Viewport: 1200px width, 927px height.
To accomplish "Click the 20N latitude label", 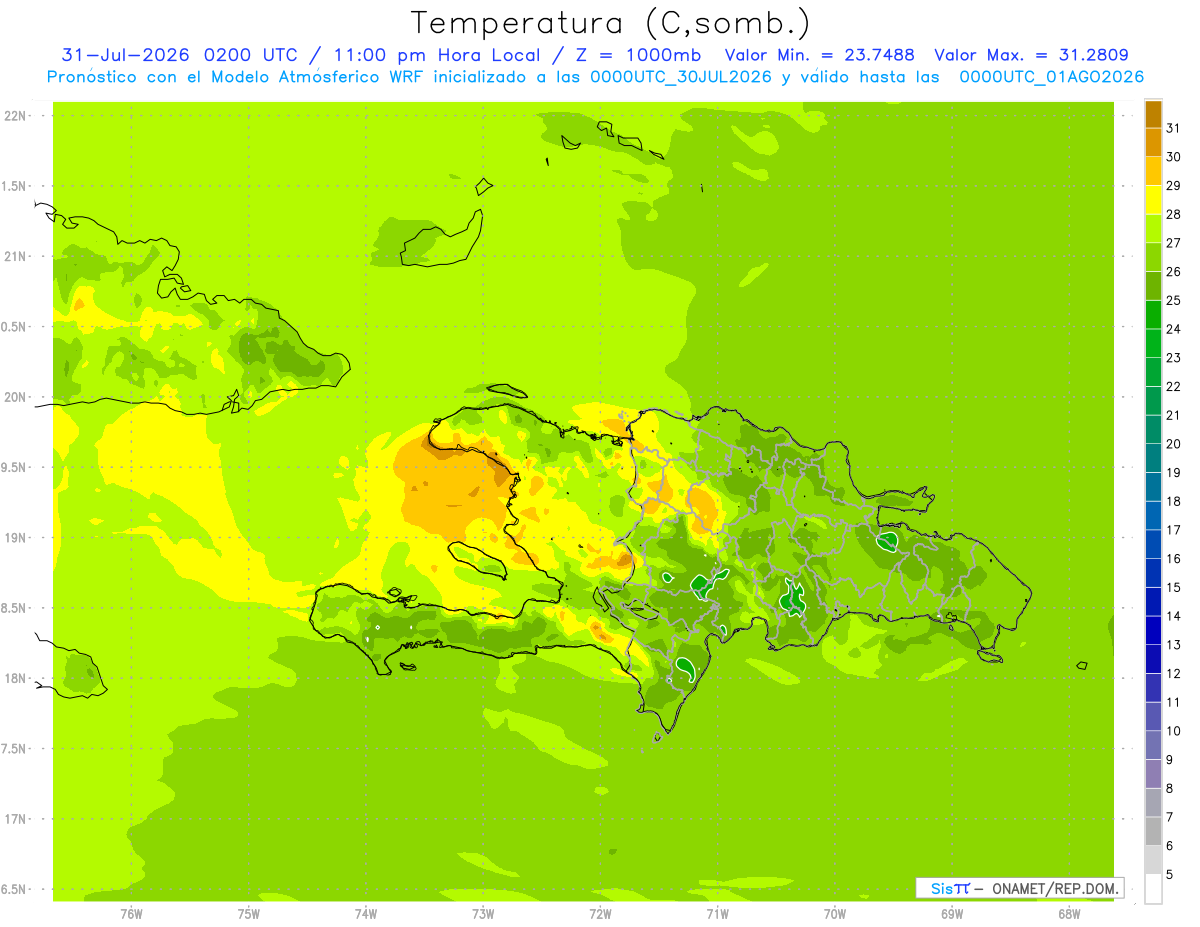I will (x=17, y=397).
